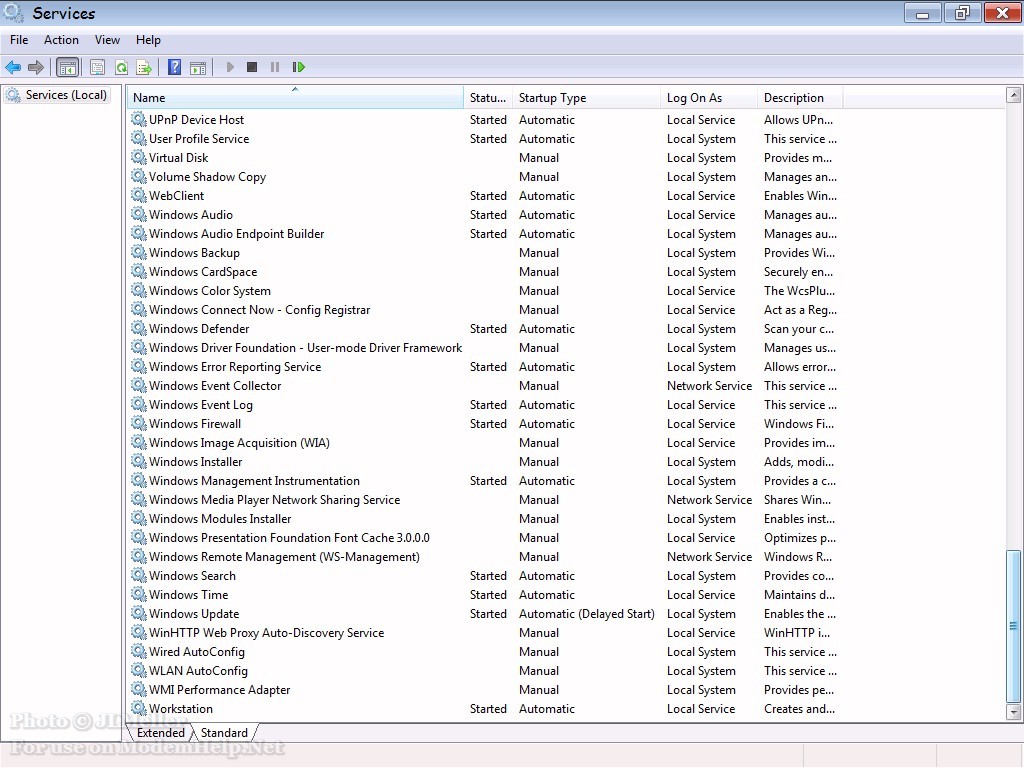Select the Windows Color System service name

[x=210, y=290]
